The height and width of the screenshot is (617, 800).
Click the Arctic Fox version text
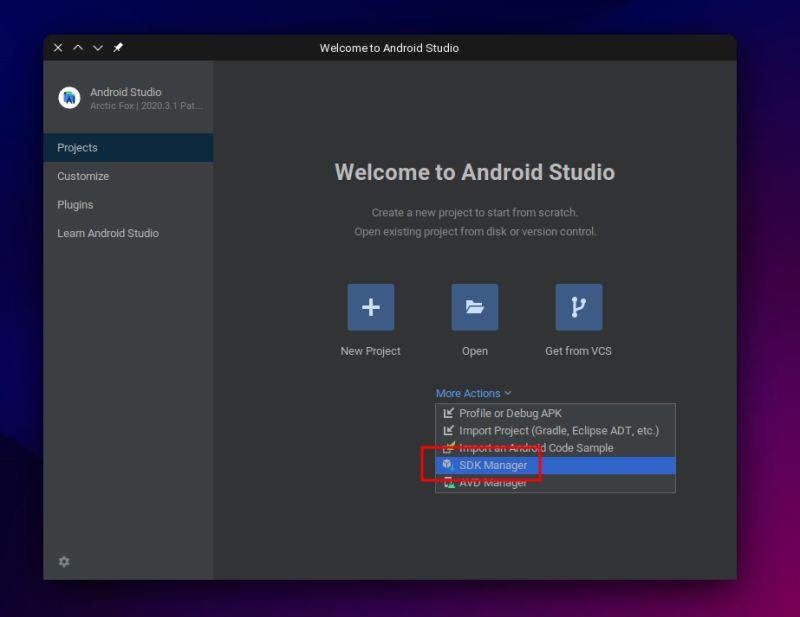146,106
